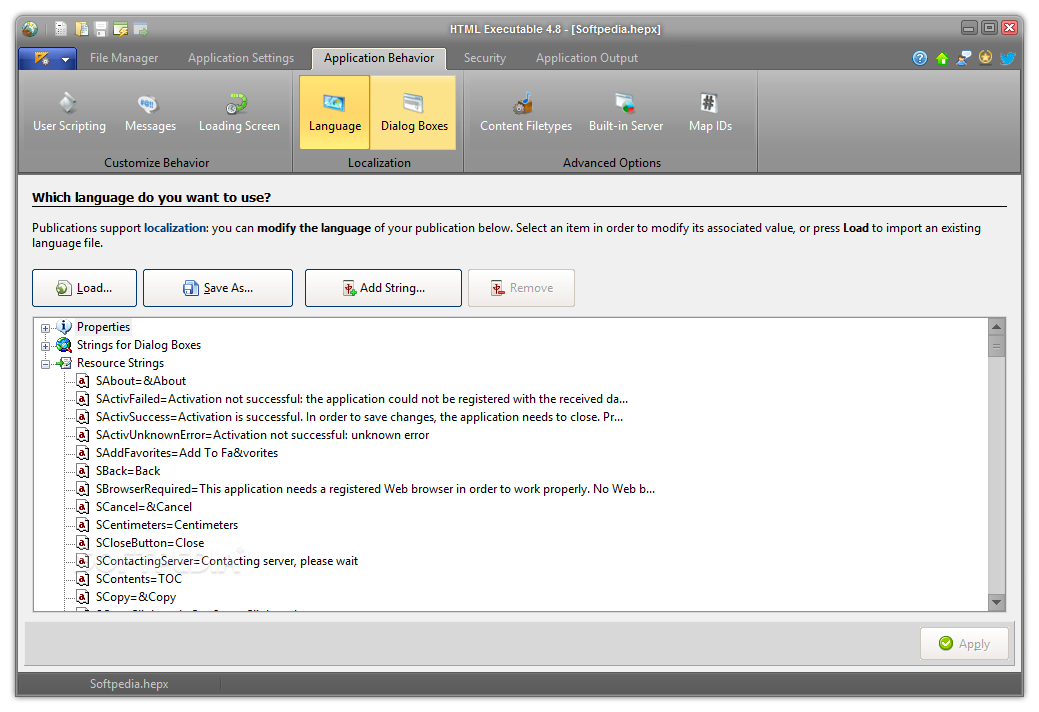Switch to the File Manager tab
This screenshot has height=712, width=1039.
[124, 58]
